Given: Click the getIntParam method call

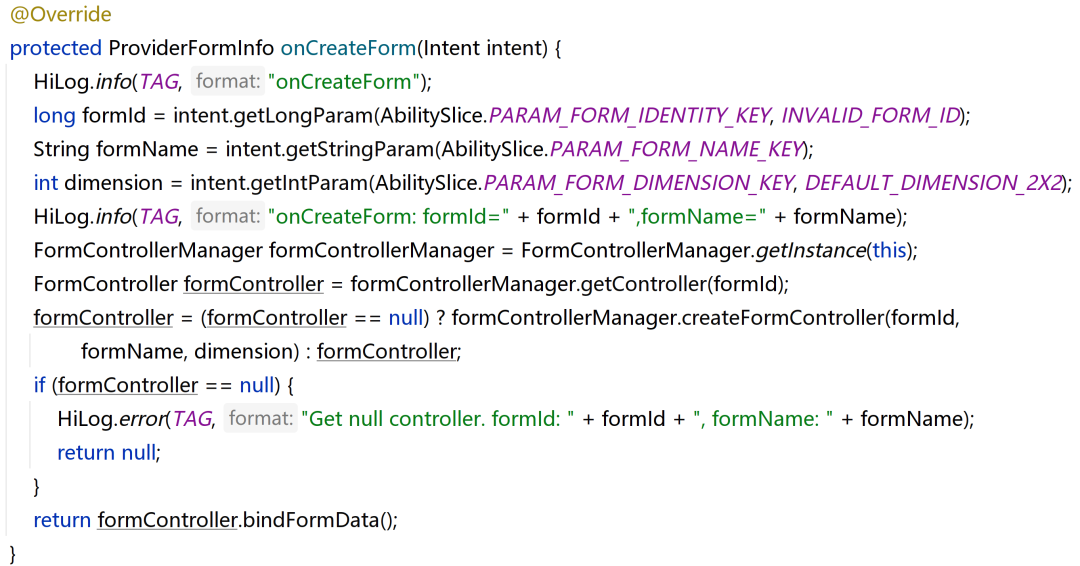Looking at the screenshot, I should (283, 183).
